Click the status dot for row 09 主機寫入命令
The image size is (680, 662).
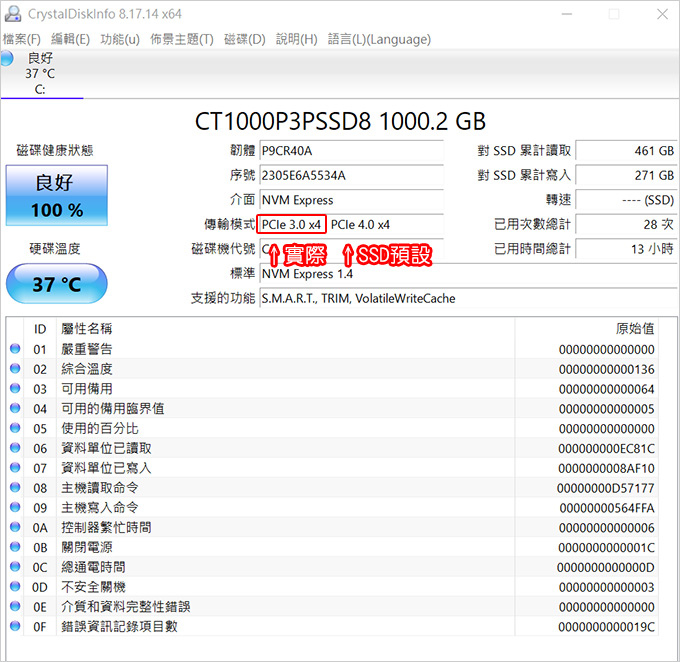pyautogui.click(x=15, y=507)
